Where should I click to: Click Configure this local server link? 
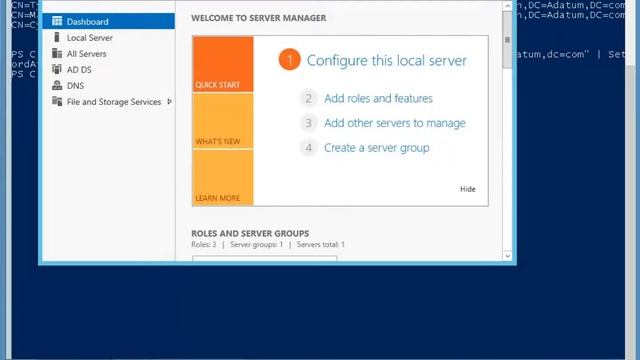387,60
